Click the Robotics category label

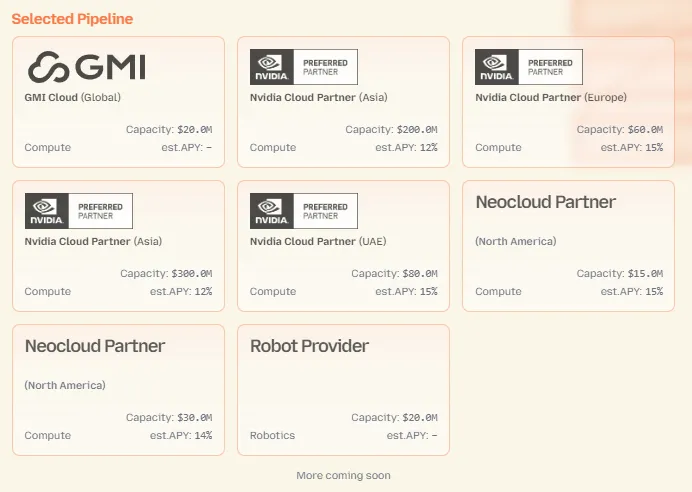pos(272,436)
